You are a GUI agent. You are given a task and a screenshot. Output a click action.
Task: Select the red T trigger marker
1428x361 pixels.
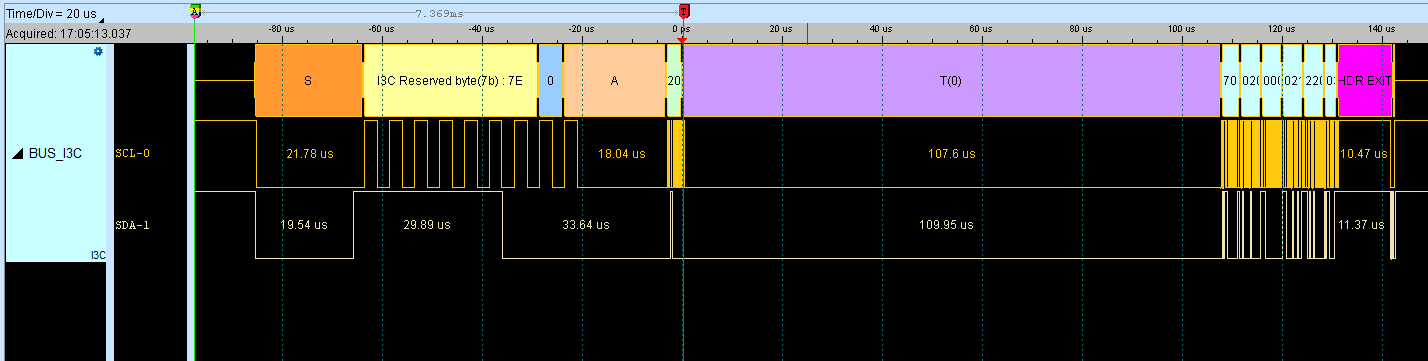point(684,11)
